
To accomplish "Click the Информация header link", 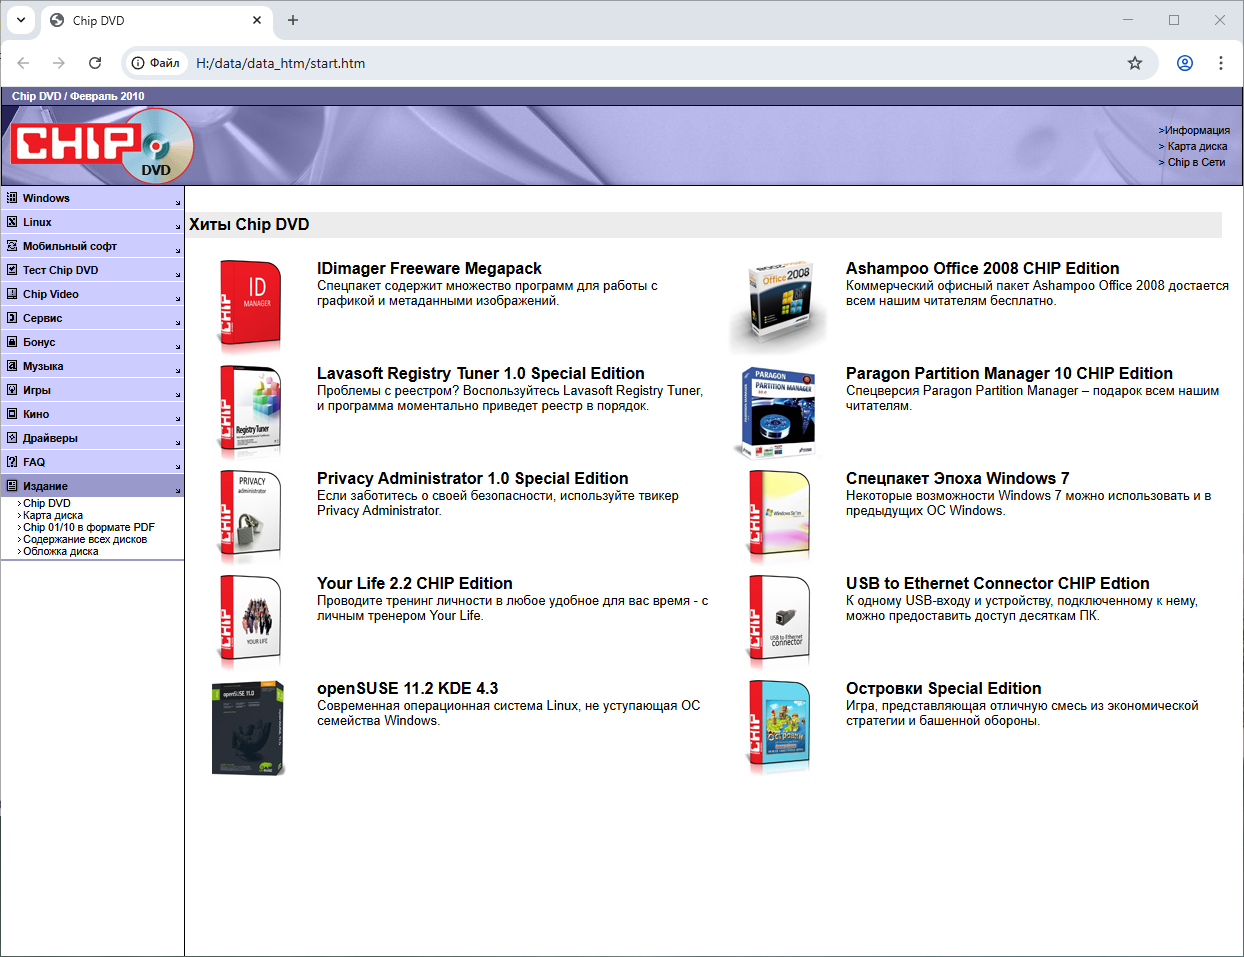I will [x=1197, y=130].
